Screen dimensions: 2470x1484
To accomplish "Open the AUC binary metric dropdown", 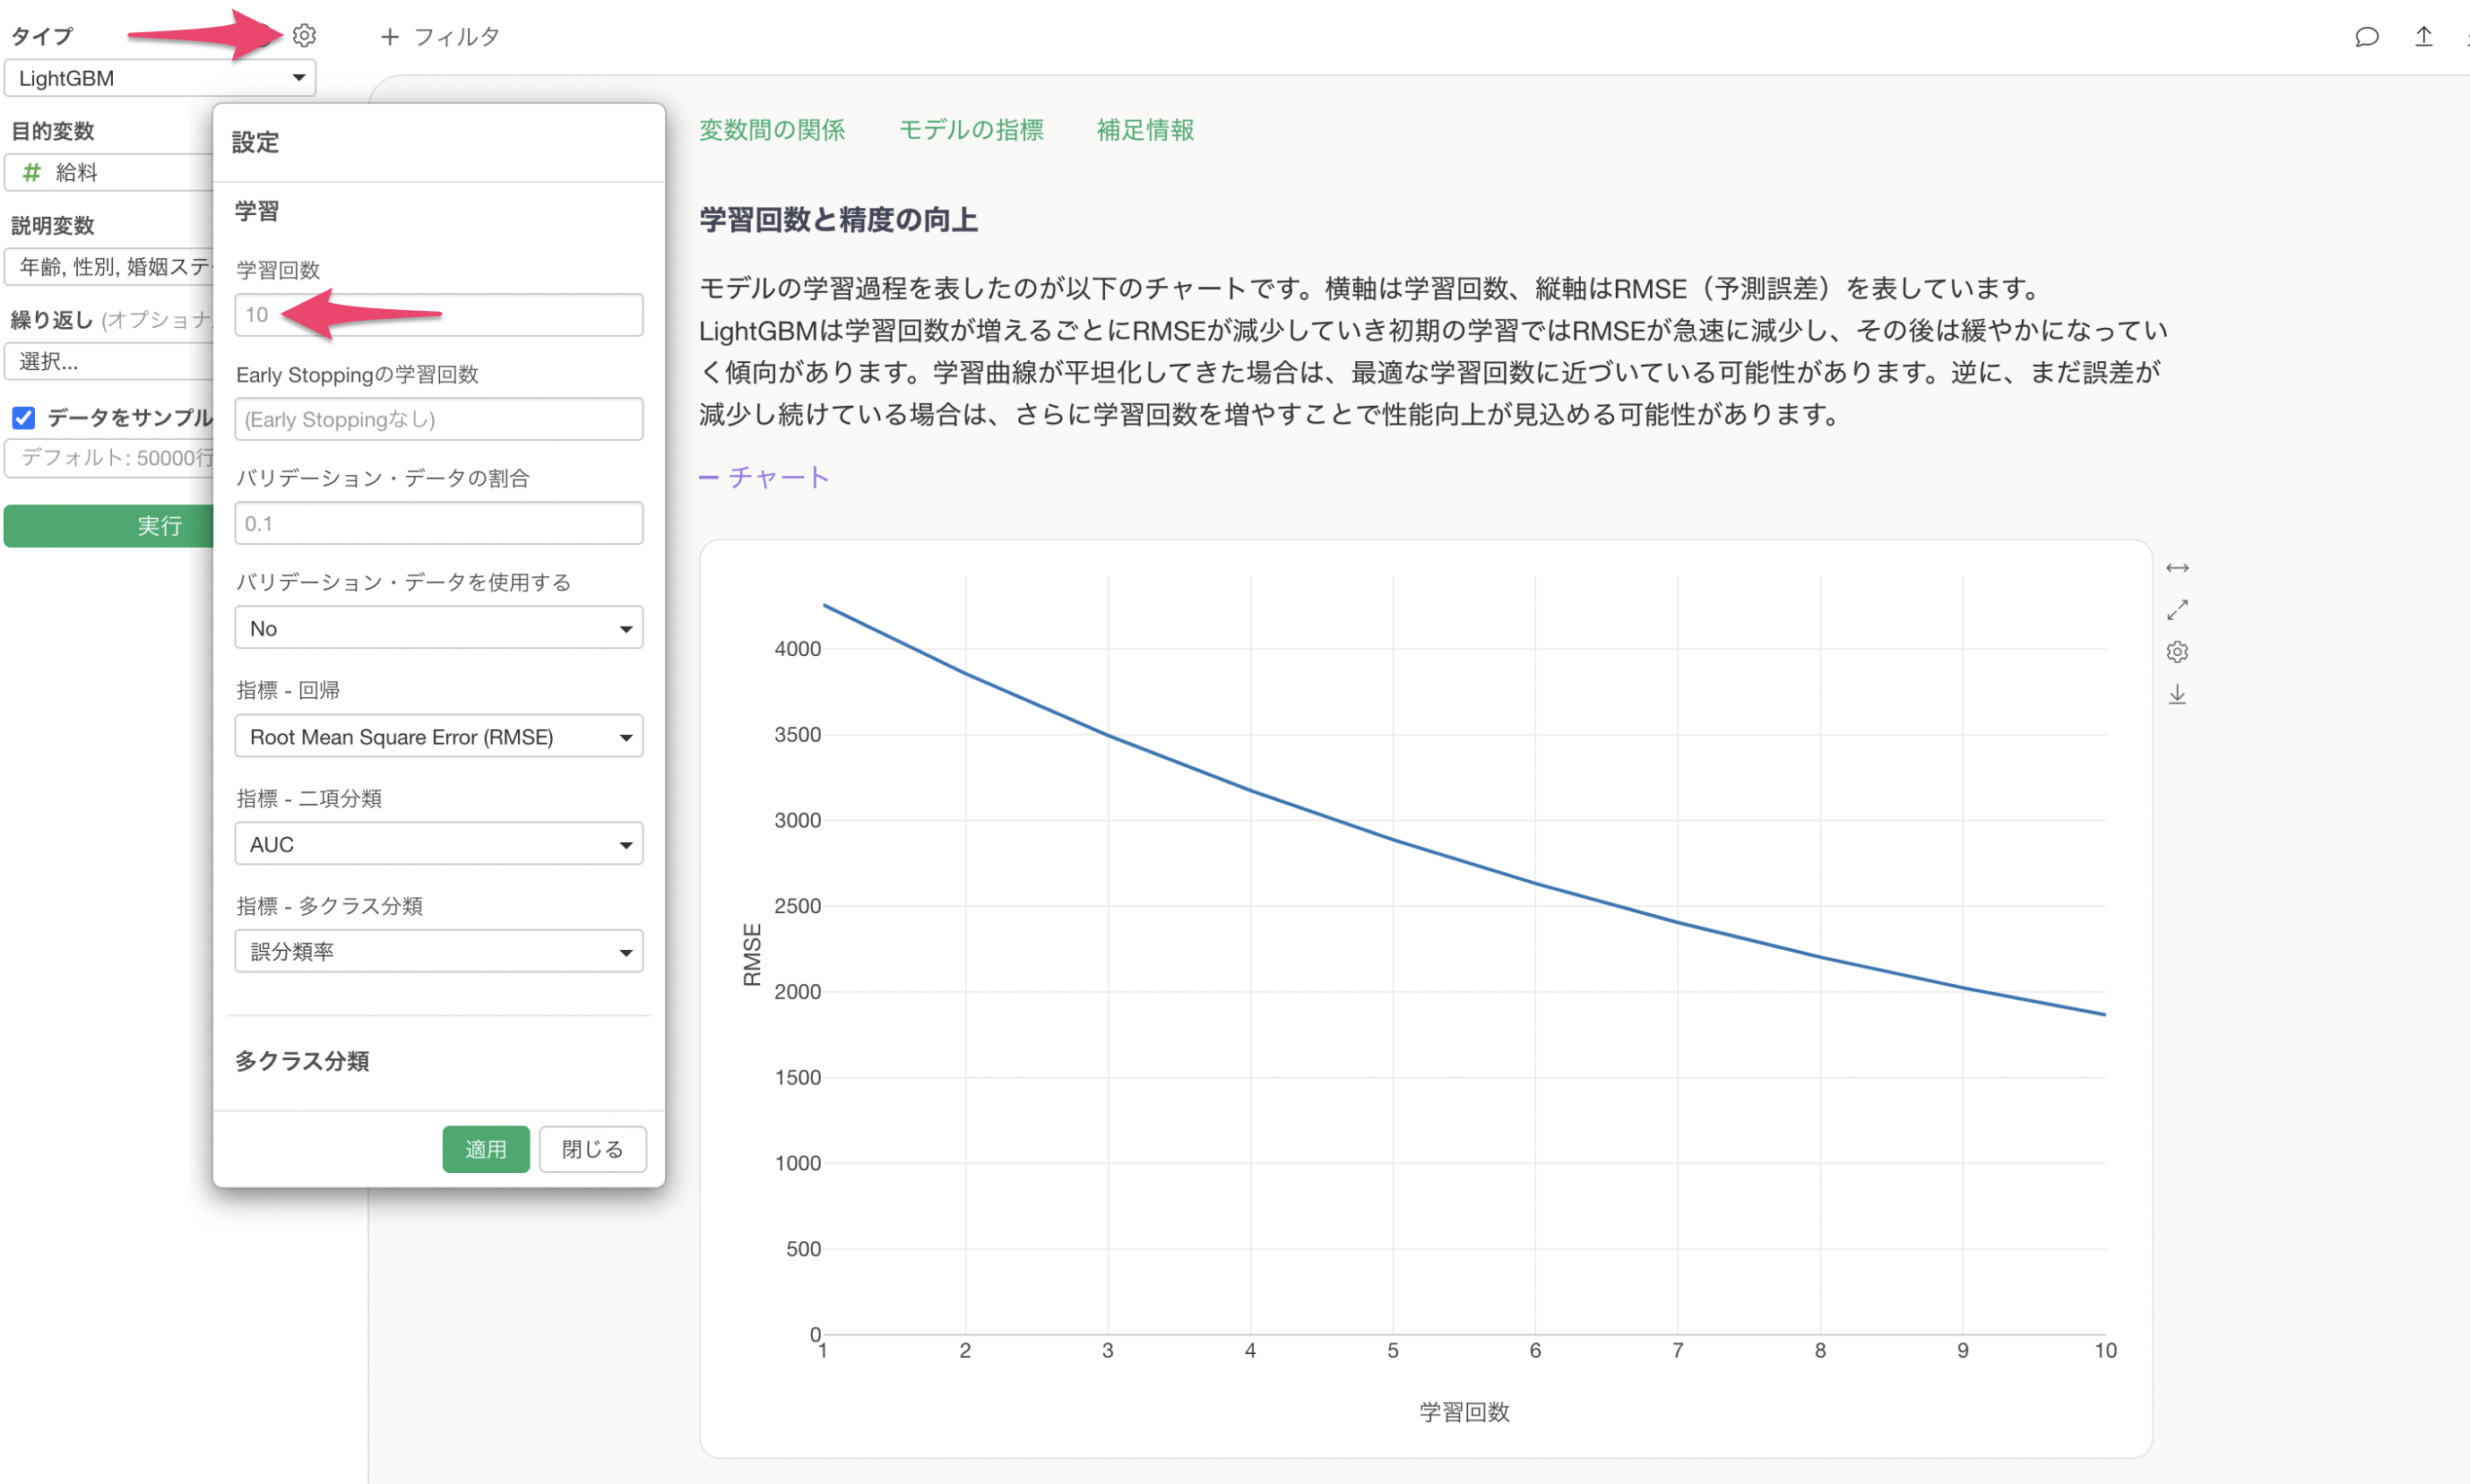I will [438, 844].
